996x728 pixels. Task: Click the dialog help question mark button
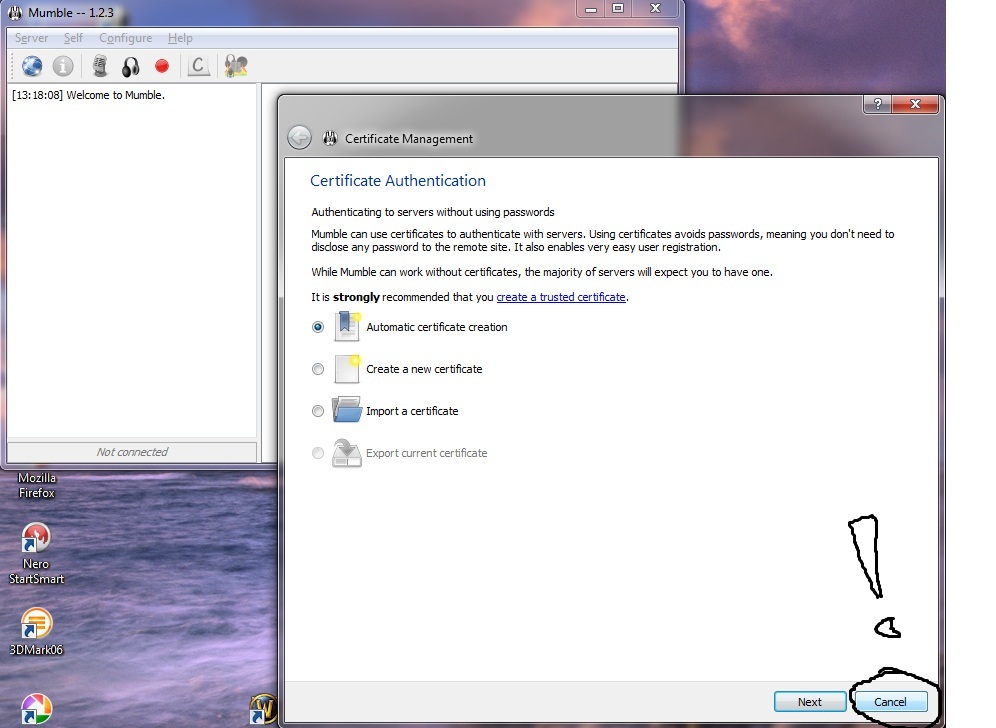(x=878, y=104)
